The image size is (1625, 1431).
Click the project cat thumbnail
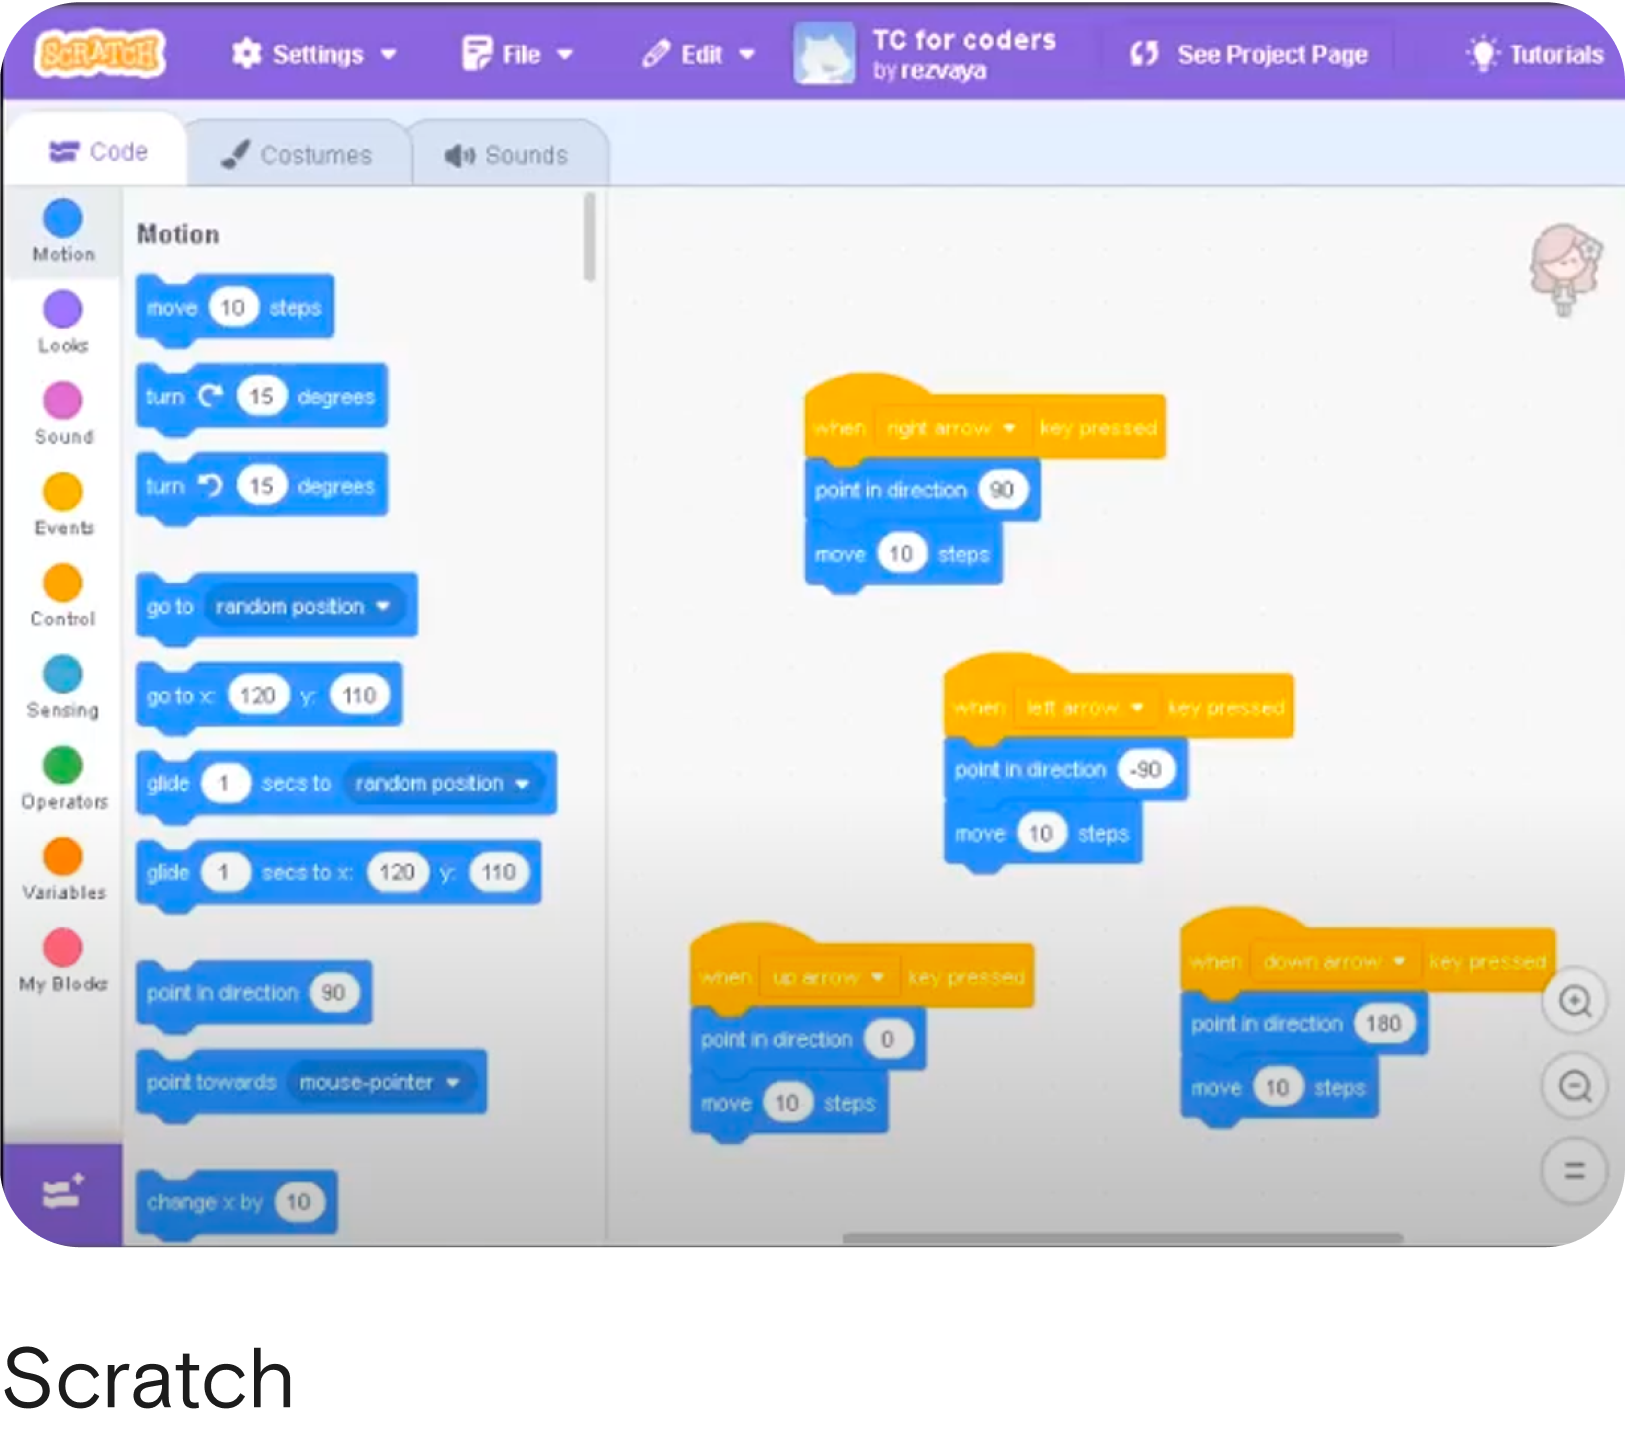tap(824, 53)
